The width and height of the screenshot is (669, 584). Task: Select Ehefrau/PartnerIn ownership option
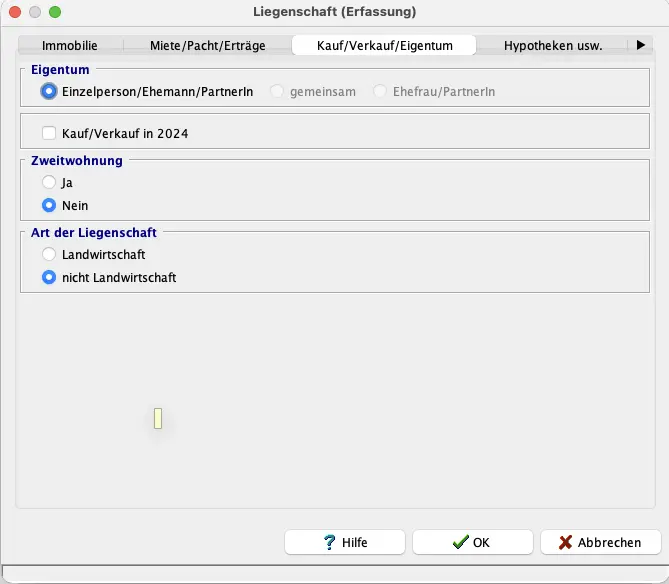coord(380,91)
